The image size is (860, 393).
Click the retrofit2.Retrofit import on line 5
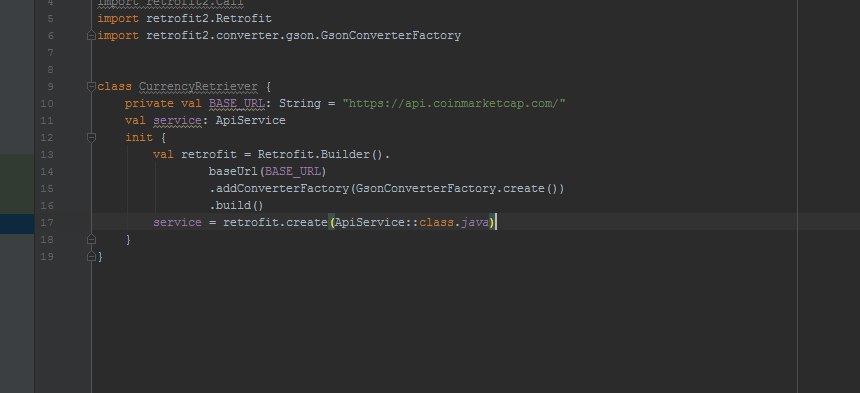pyautogui.click(x=208, y=19)
